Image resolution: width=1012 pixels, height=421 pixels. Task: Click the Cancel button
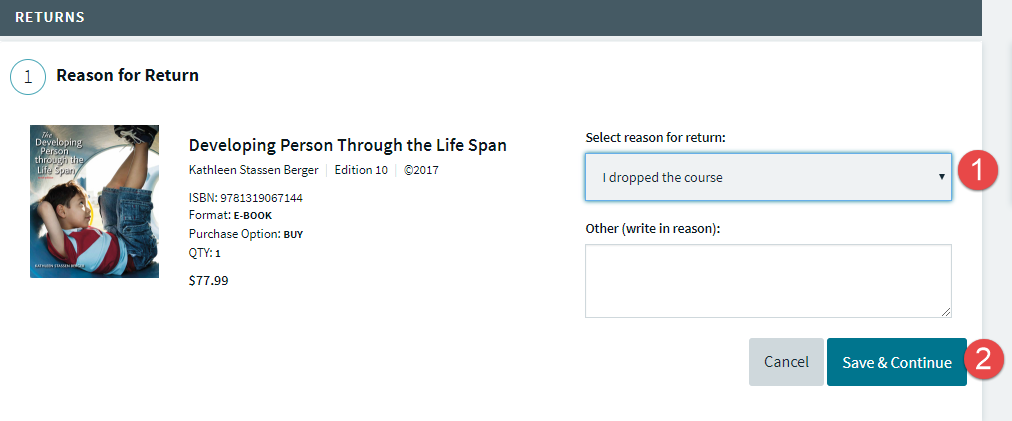click(x=786, y=362)
